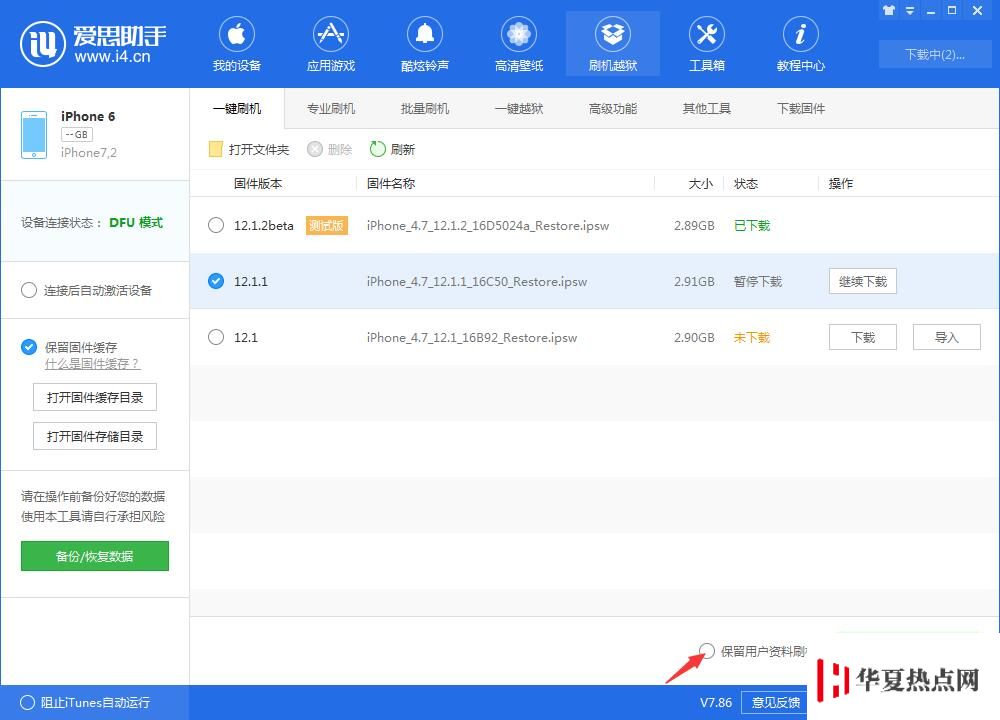Select firmware 12.1.1 radio button
This screenshot has width=1000, height=720.
(216, 281)
